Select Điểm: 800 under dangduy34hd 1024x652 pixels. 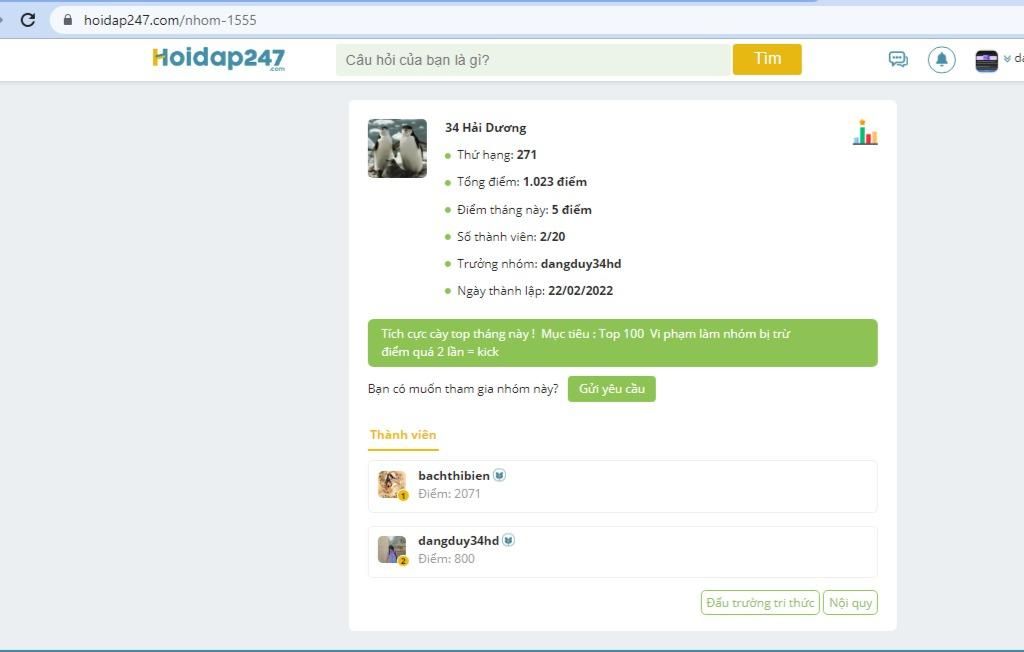coord(447,559)
